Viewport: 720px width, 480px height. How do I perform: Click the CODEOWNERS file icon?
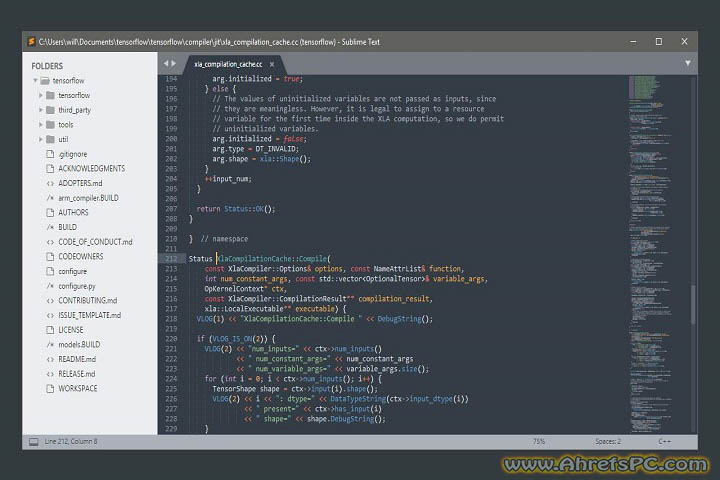[51, 256]
